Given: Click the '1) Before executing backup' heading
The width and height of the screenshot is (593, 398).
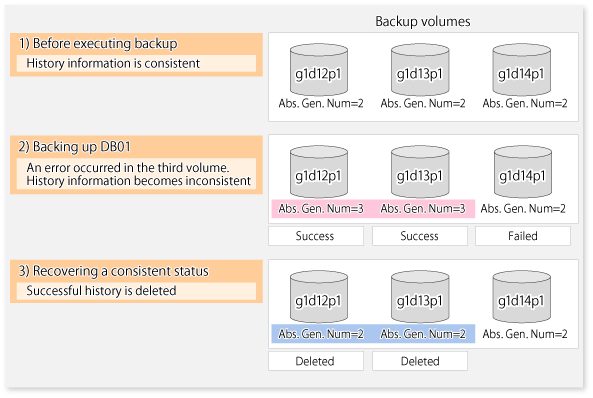Looking at the screenshot, I should tap(98, 44).
